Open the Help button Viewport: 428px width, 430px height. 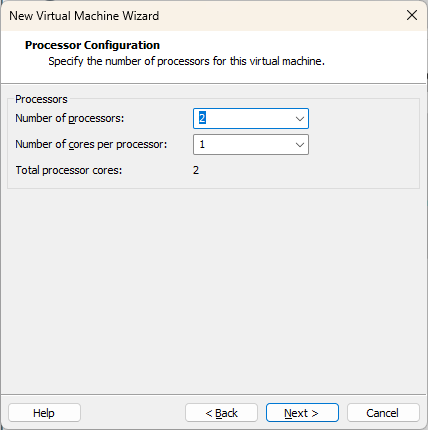(x=44, y=413)
